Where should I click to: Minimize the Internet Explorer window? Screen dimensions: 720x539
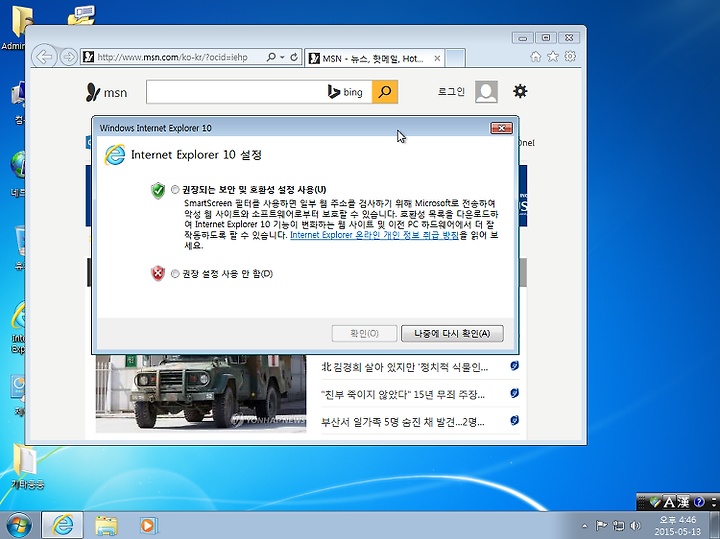point(523,38)
